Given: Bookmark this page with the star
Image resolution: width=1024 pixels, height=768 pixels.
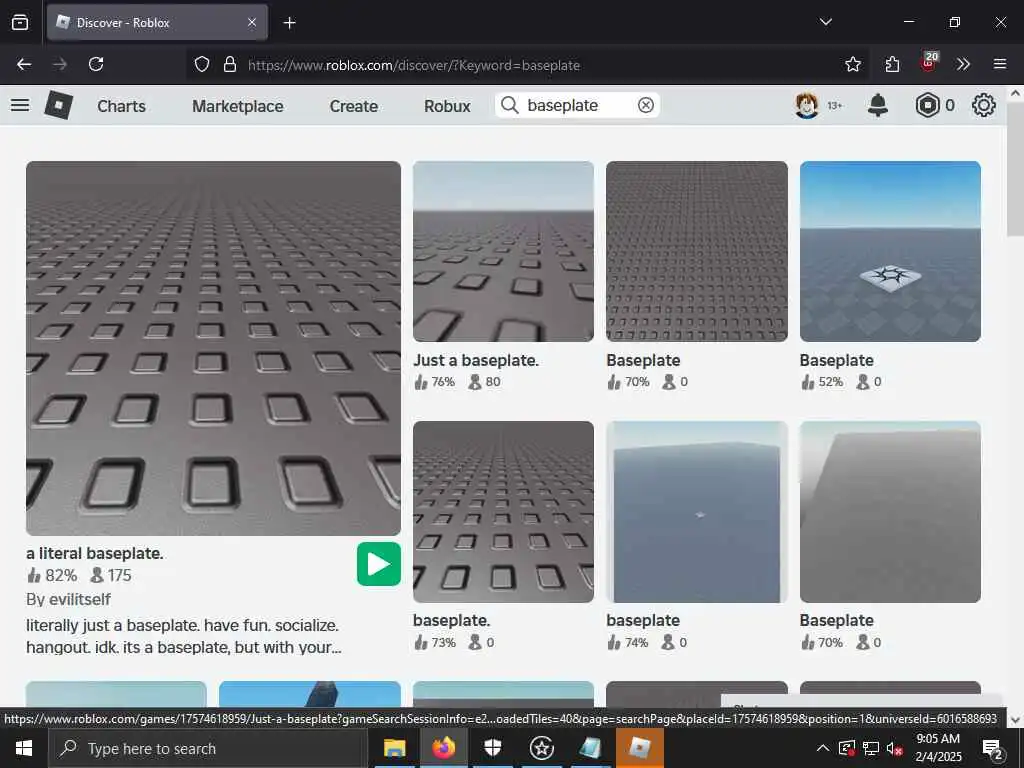Looking at the screenshot, I should point(852,64).
